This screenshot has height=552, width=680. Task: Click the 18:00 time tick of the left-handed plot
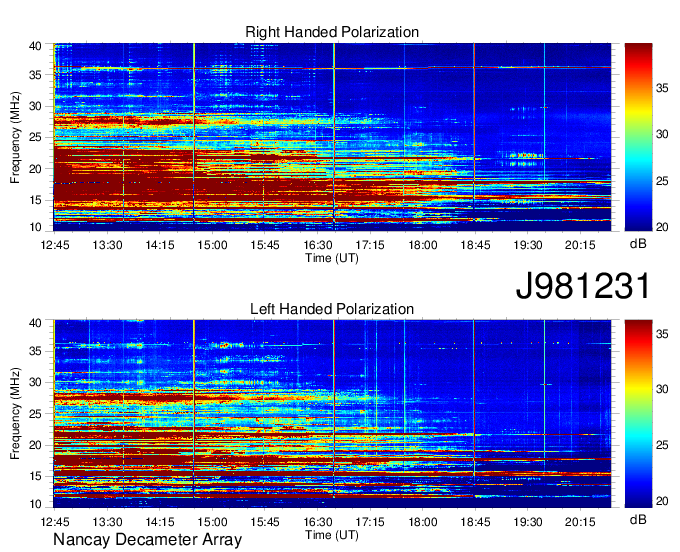point(423,522)
